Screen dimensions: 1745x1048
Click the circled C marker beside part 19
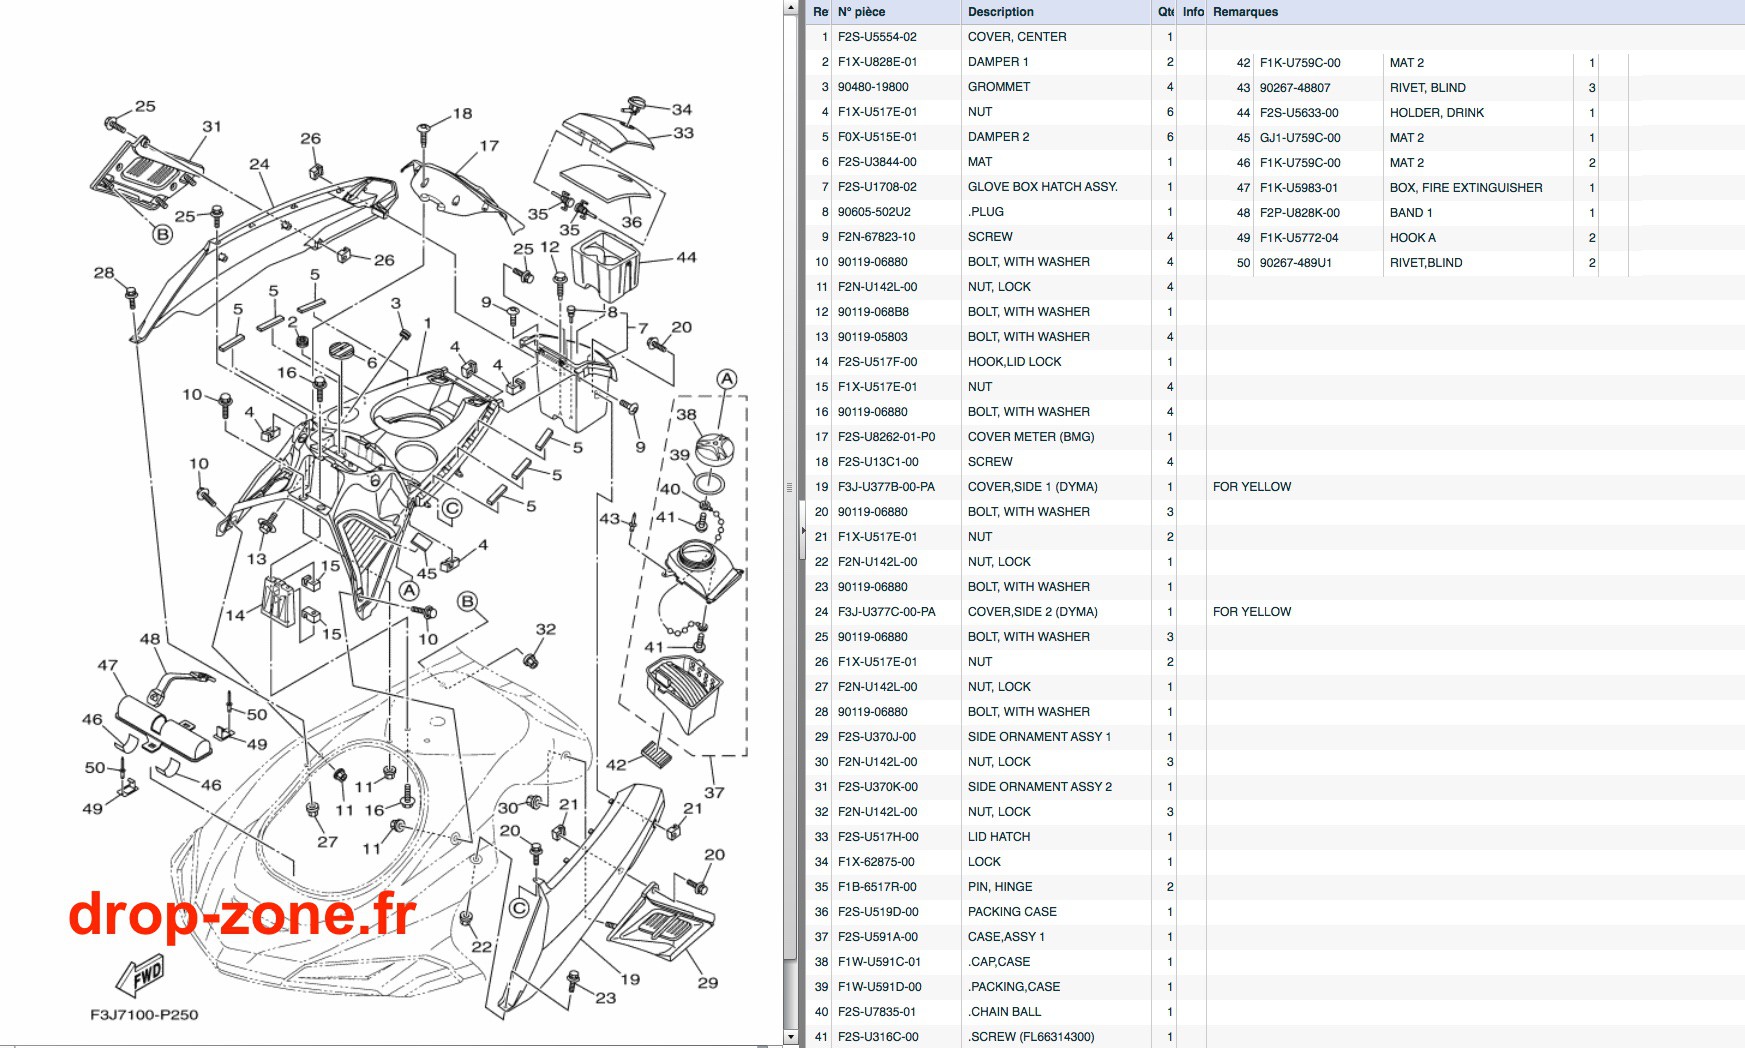[x=518, y=908]
